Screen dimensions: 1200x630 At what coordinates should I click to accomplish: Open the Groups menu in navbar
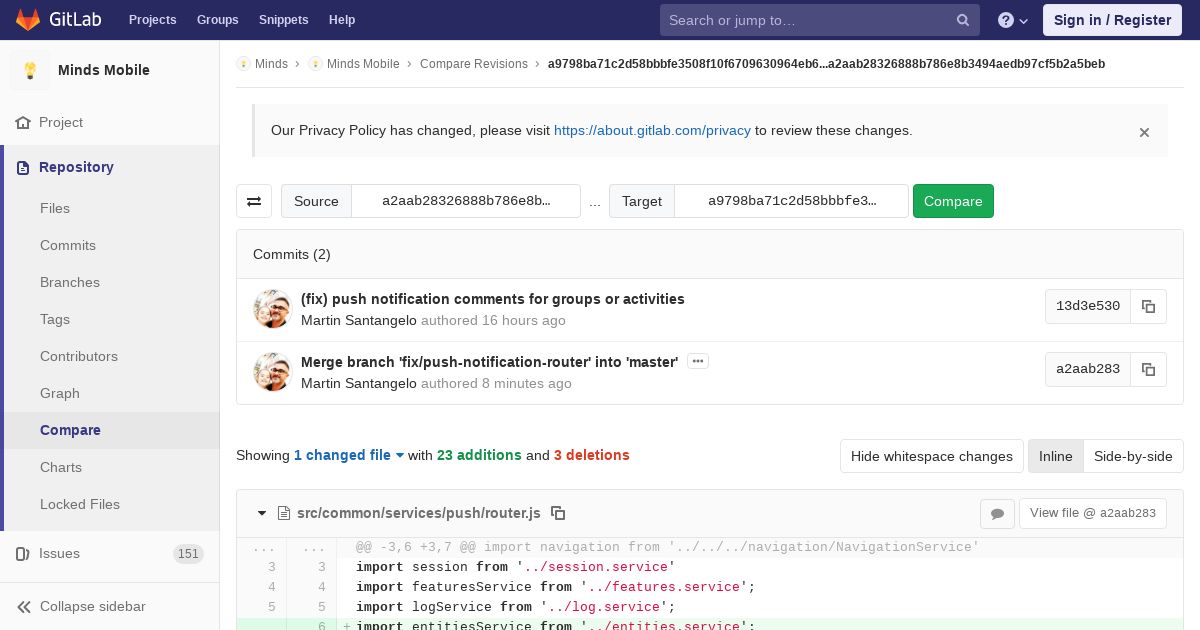[217, 20]
